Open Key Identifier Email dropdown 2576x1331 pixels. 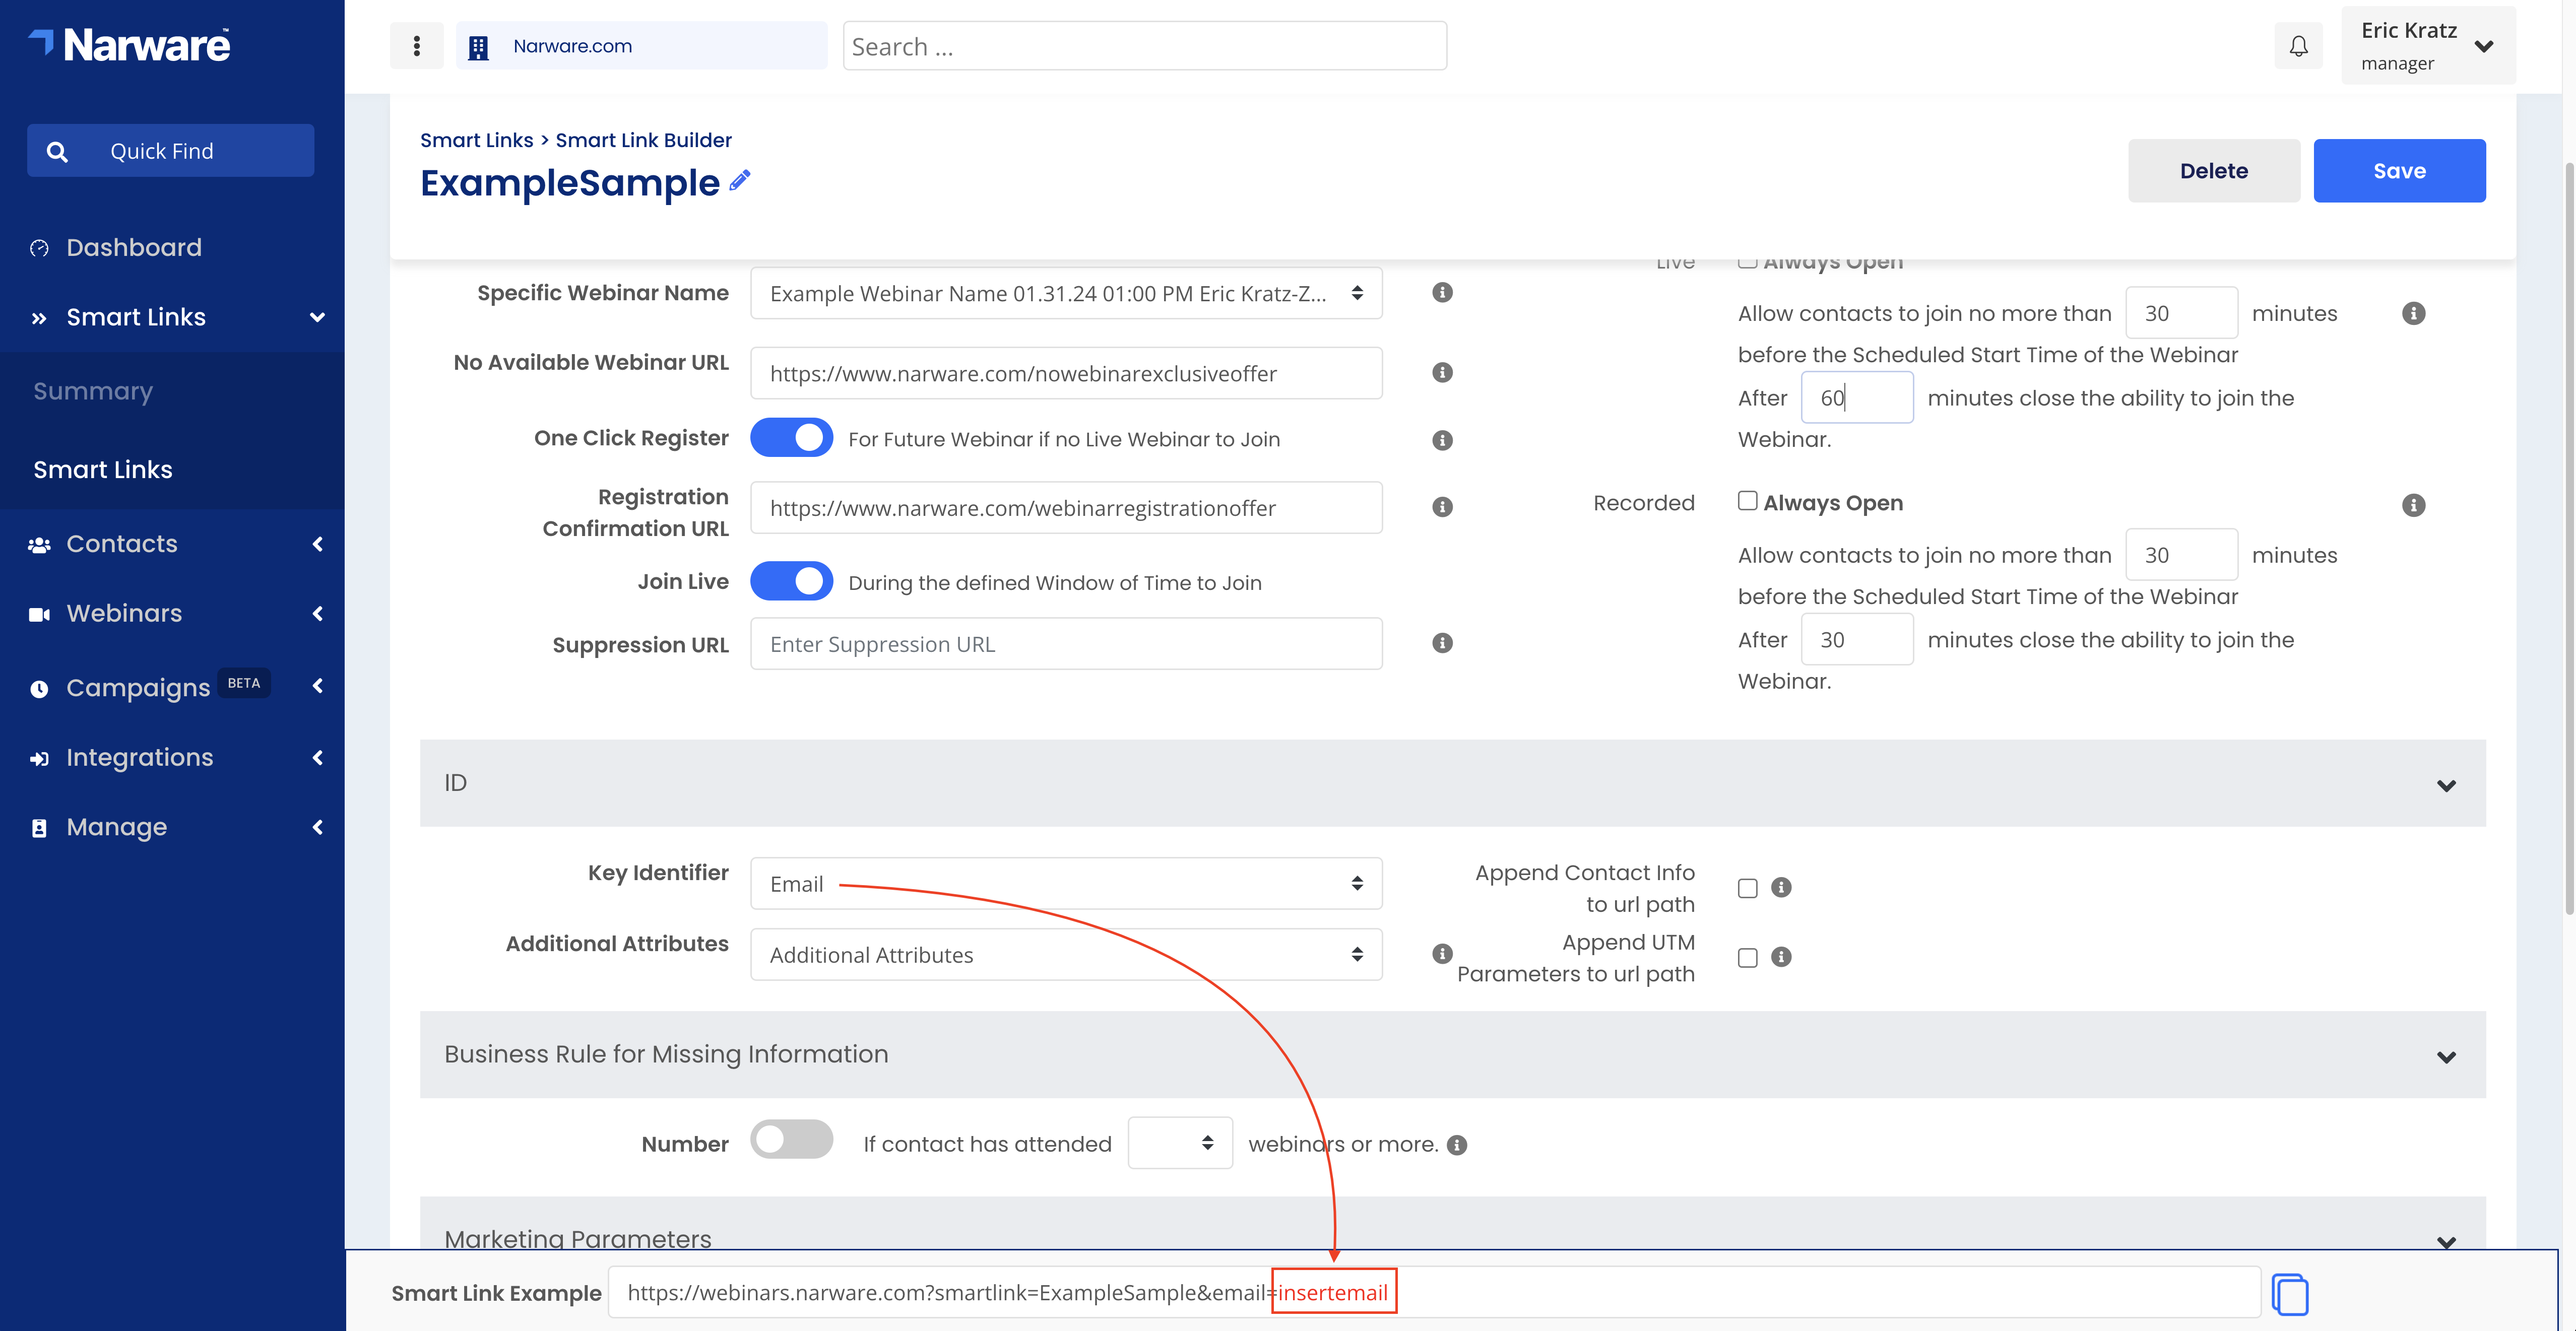point(1066,883)
